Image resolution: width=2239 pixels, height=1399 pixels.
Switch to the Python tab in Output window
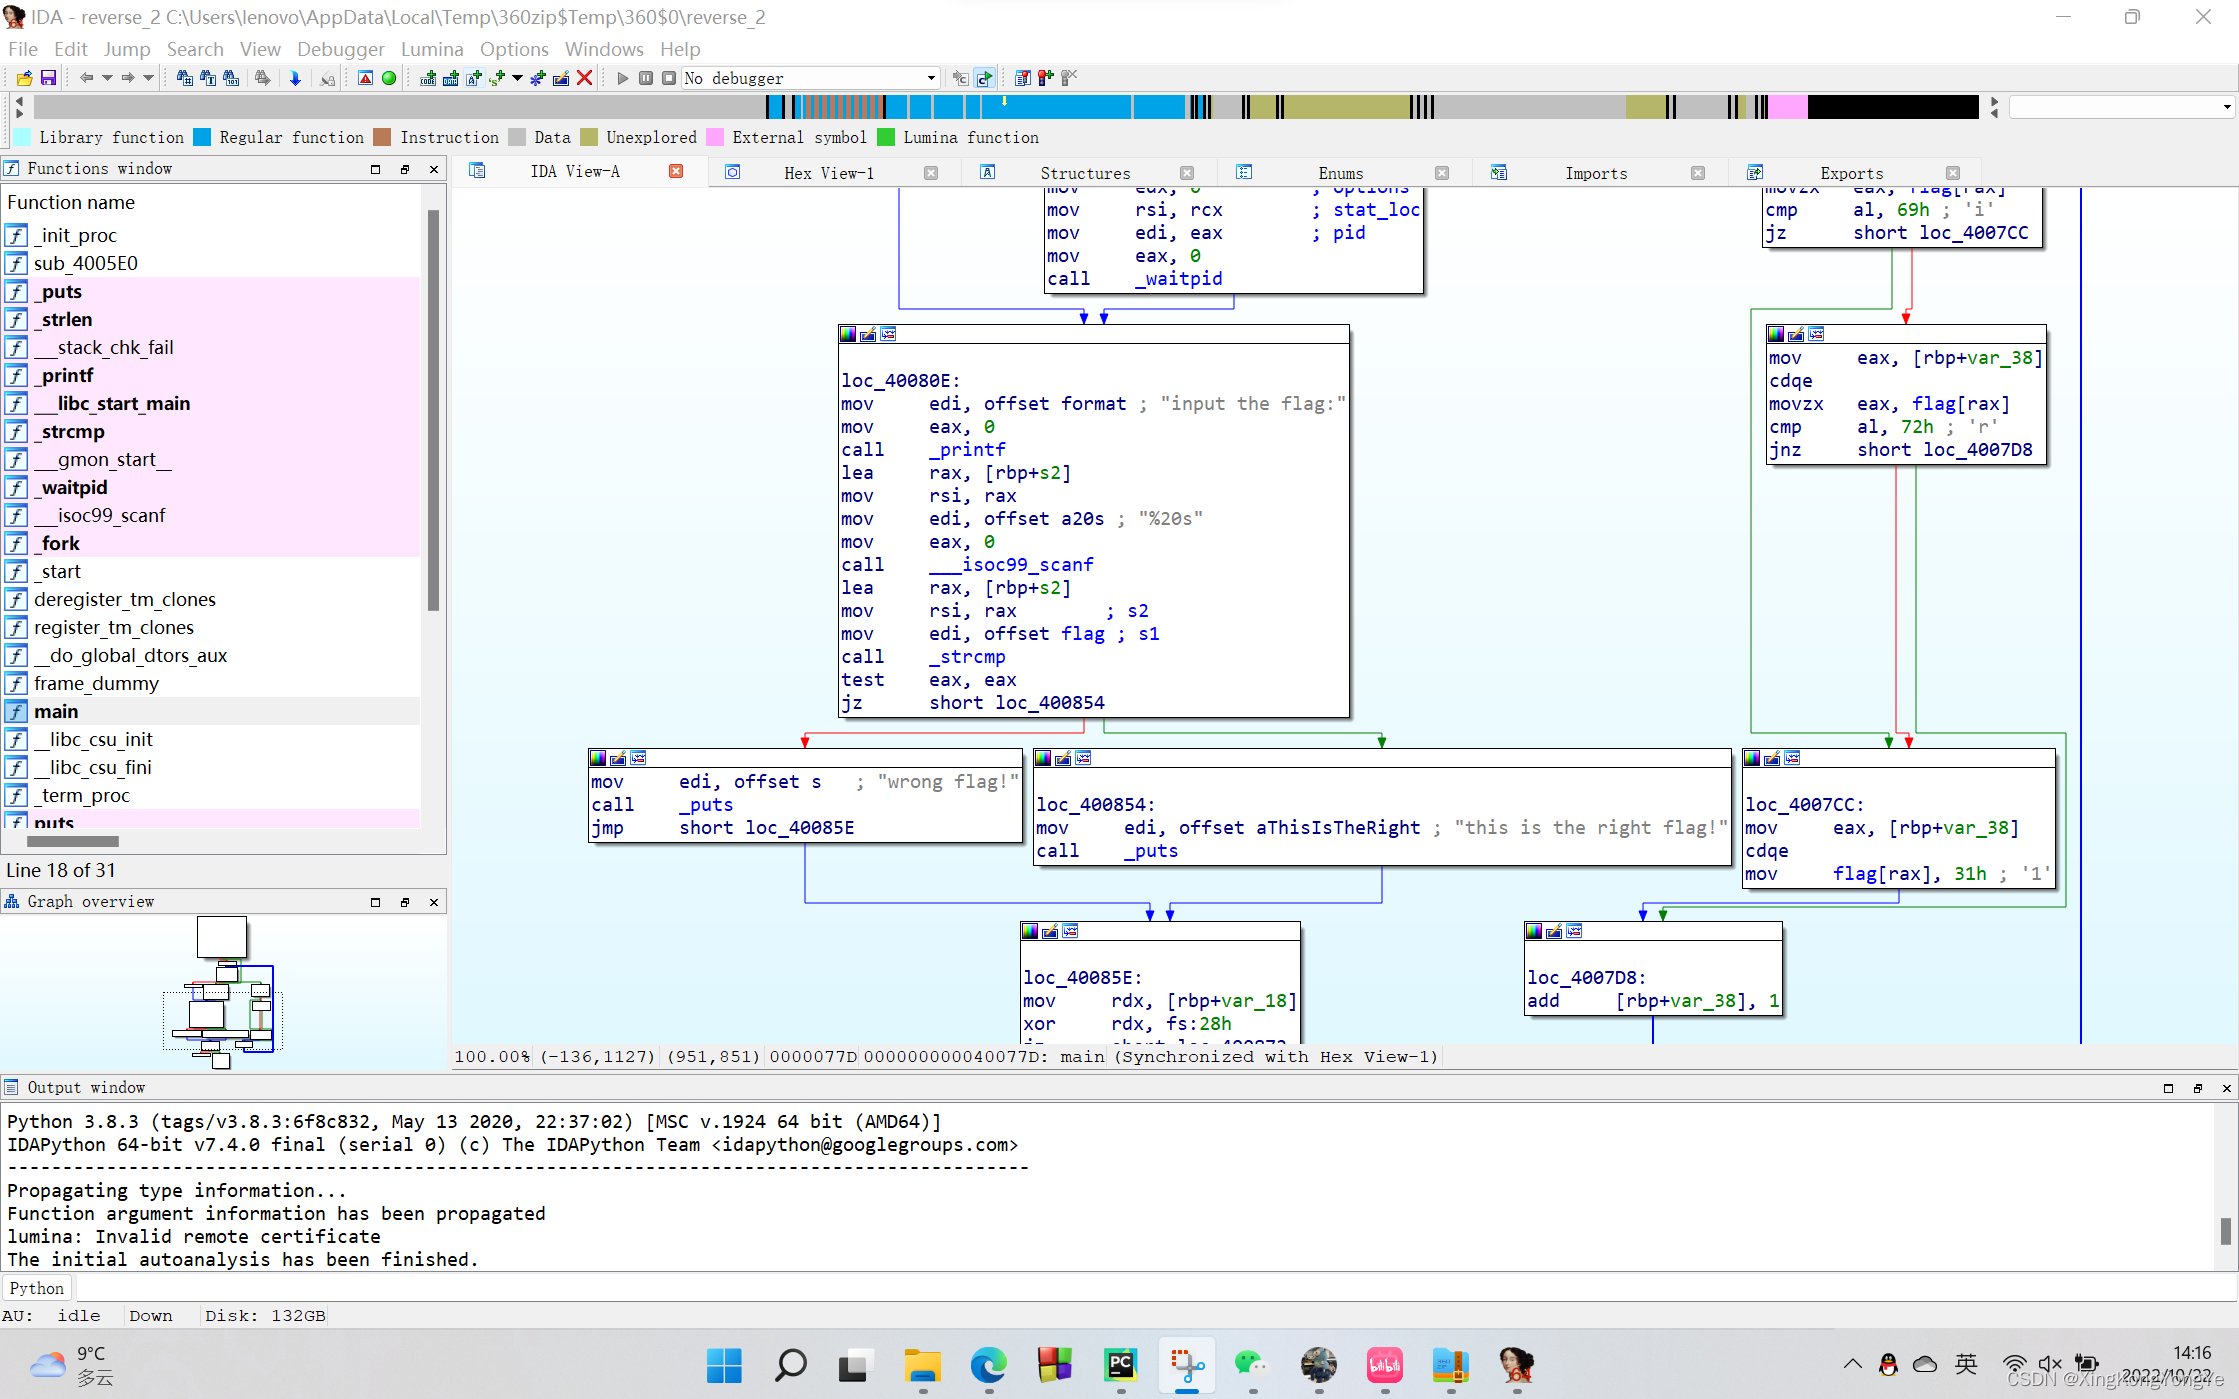[x=36, y=1288]
